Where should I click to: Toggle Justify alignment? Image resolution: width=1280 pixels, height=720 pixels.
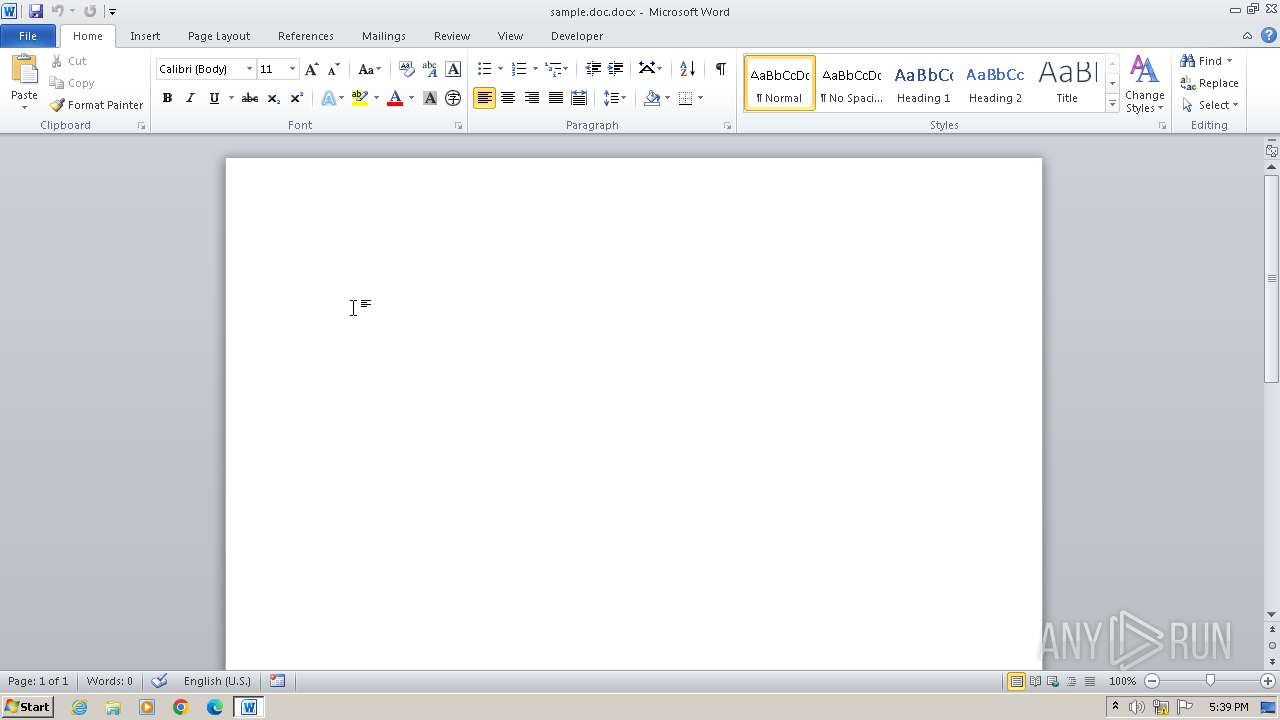point(555,98)
